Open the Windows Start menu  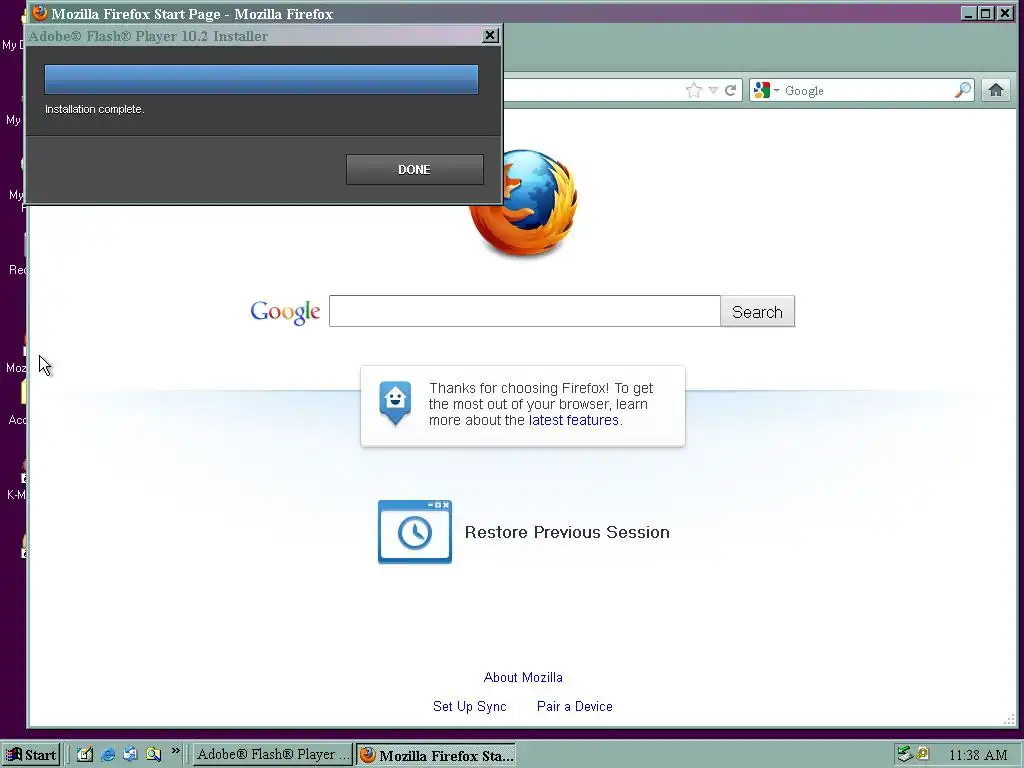point(31,755)
